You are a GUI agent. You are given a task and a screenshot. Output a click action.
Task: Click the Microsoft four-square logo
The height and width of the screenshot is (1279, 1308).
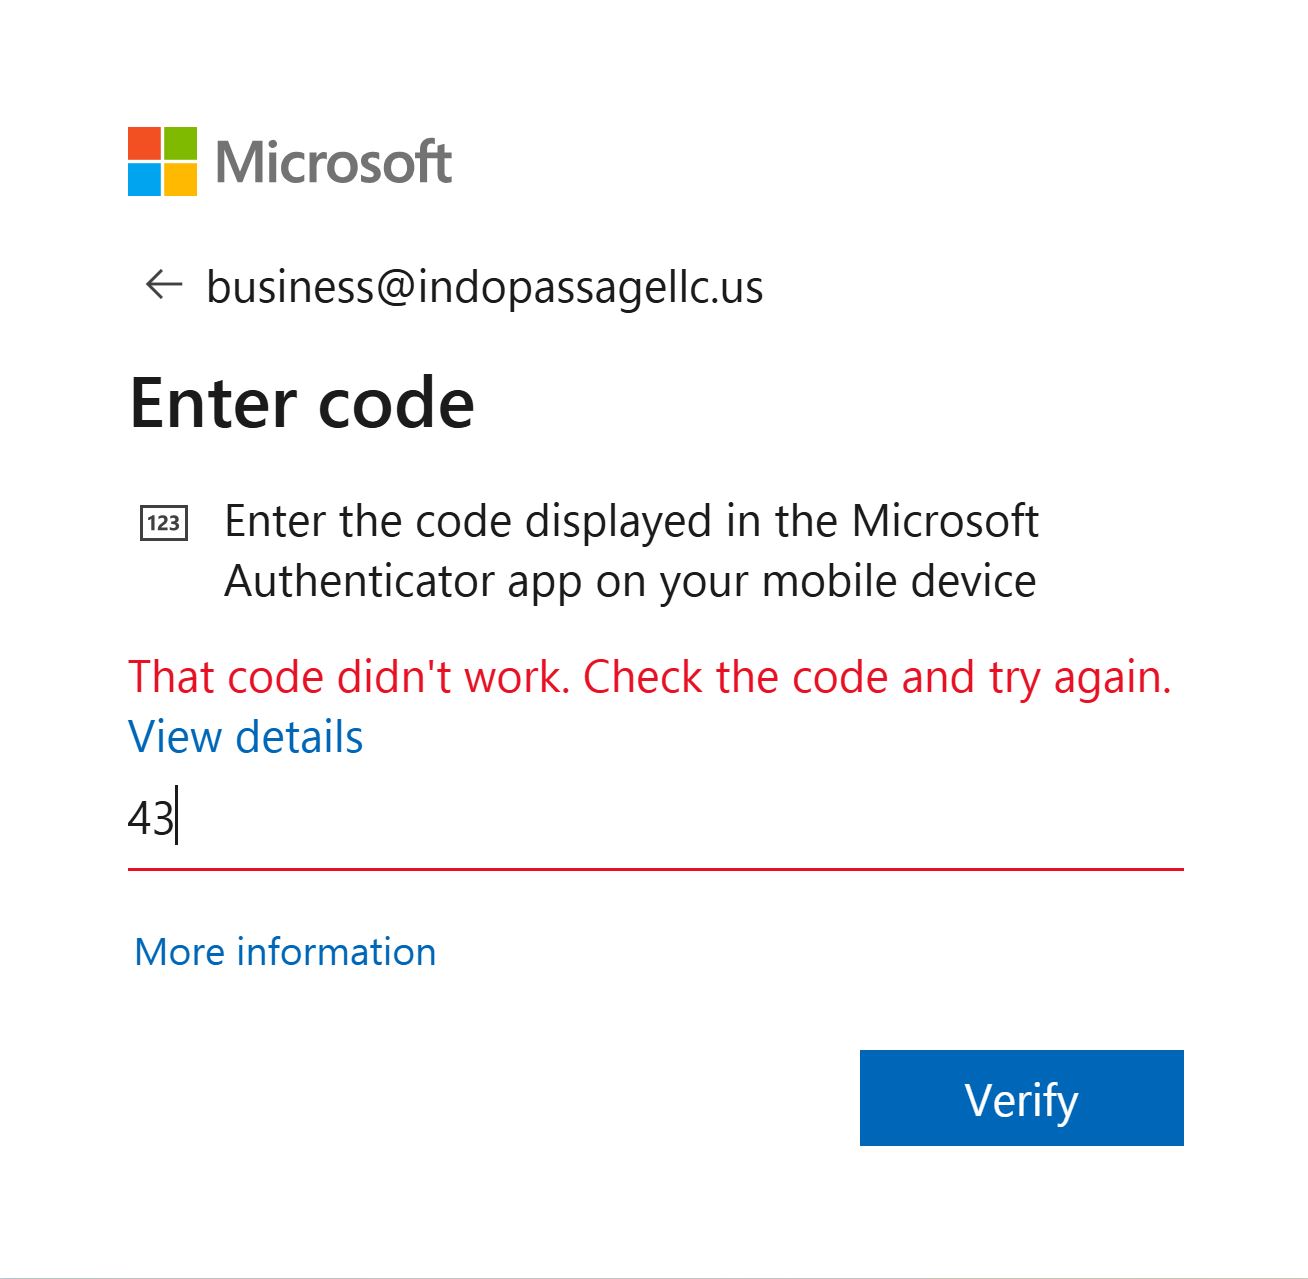(x=162, y=161)
